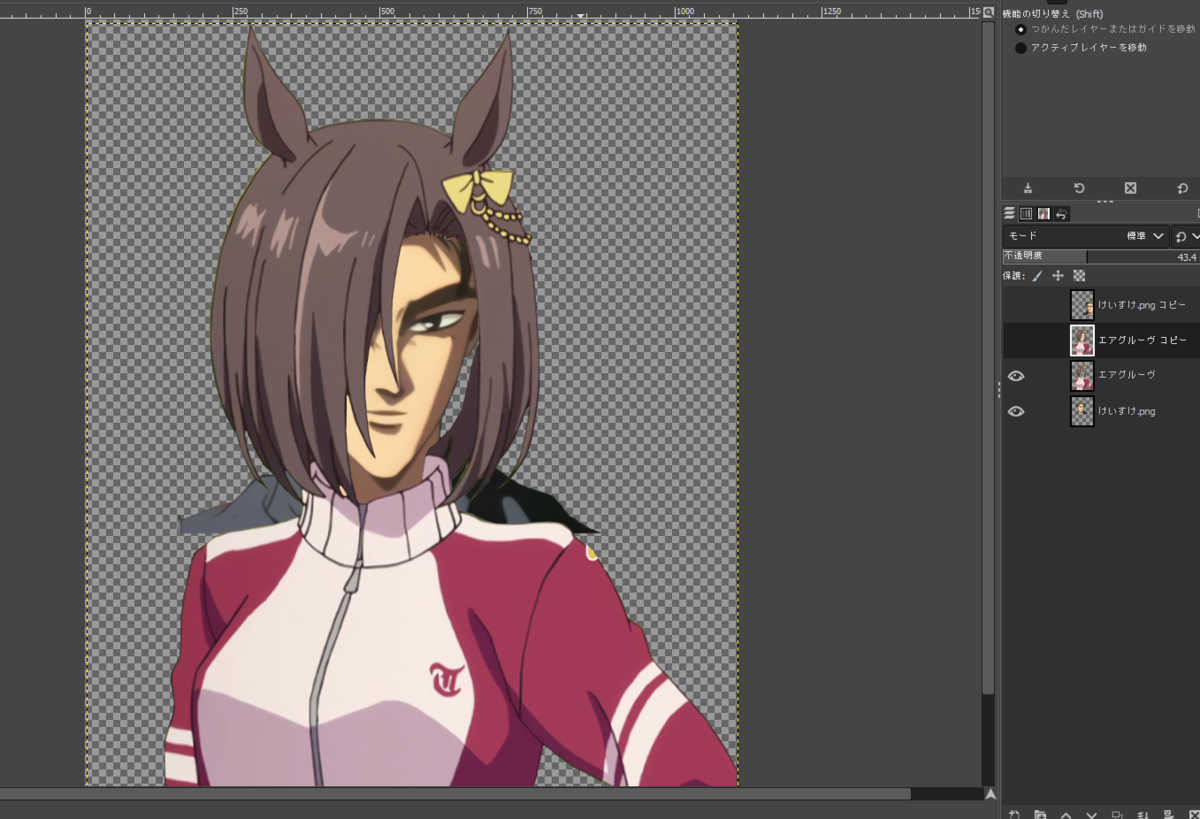The width and height of the screenshot is (1200, 819).
Task: Select the けいすけ.png コピー layer thumbnail
Action: coord(1082,305)
